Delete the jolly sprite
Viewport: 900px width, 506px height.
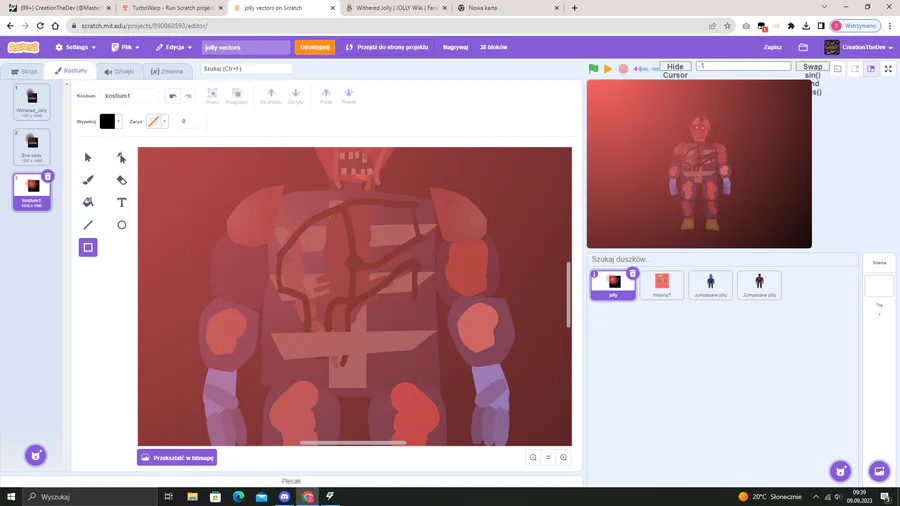click(633, 273)
